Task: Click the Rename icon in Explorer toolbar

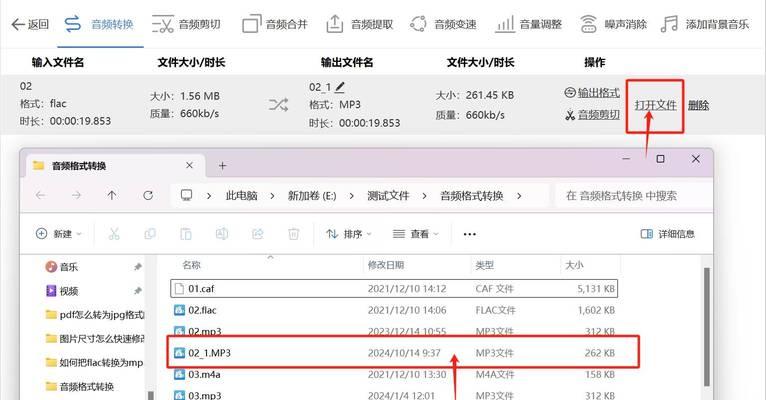Action: (x=222, y=234)
